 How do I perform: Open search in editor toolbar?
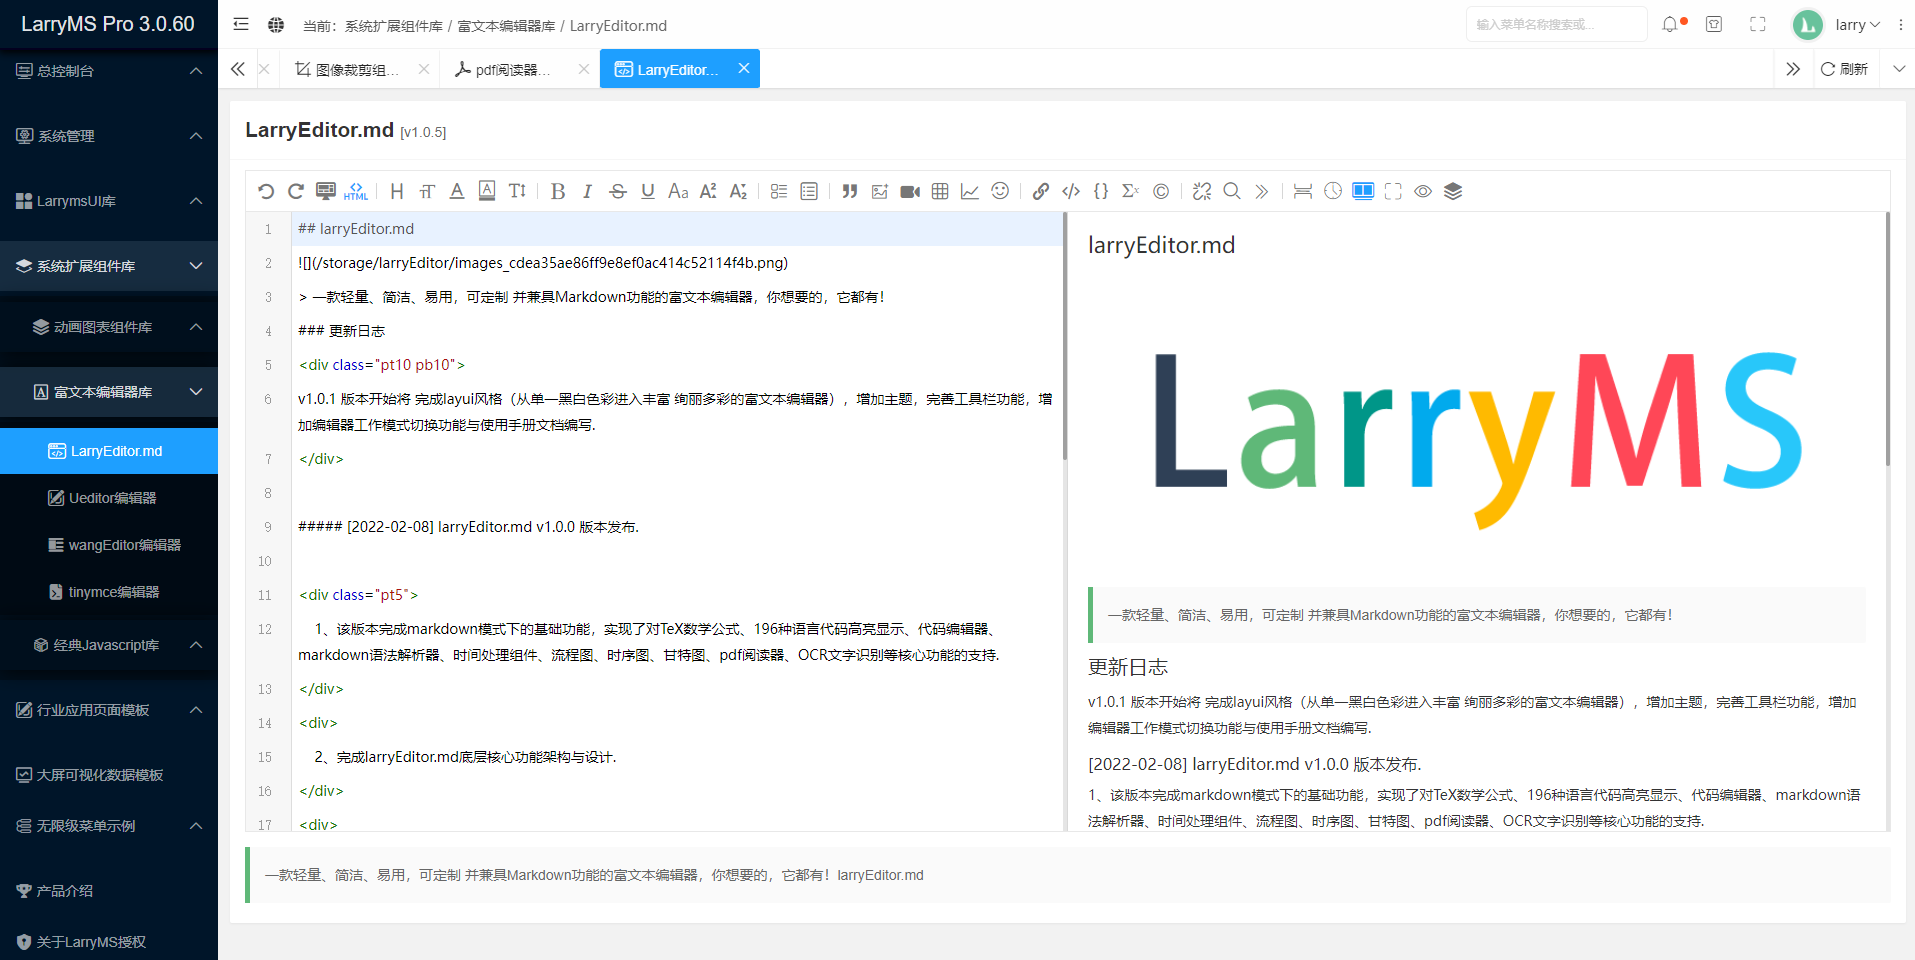(x=1232, y=191)
